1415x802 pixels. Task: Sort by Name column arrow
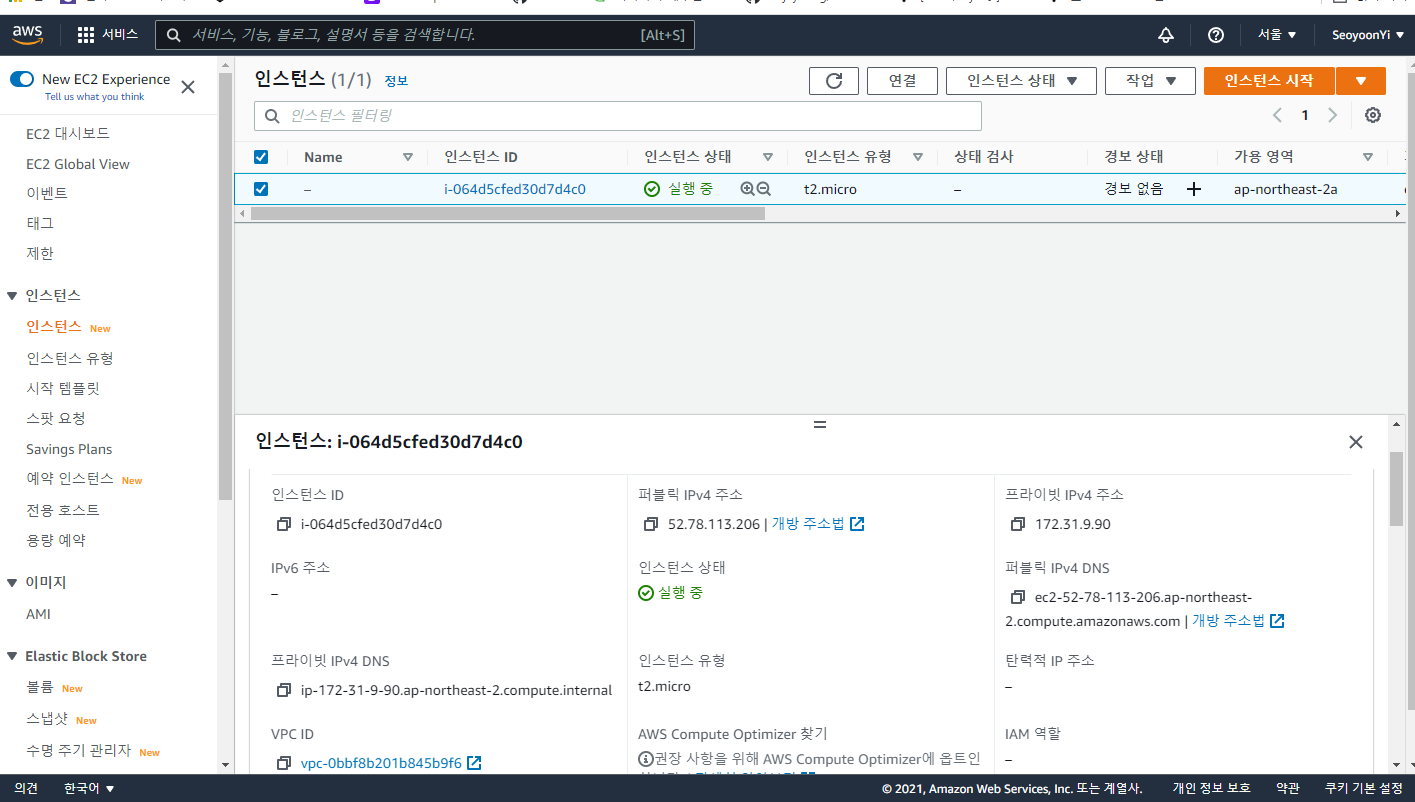[407, 157]
